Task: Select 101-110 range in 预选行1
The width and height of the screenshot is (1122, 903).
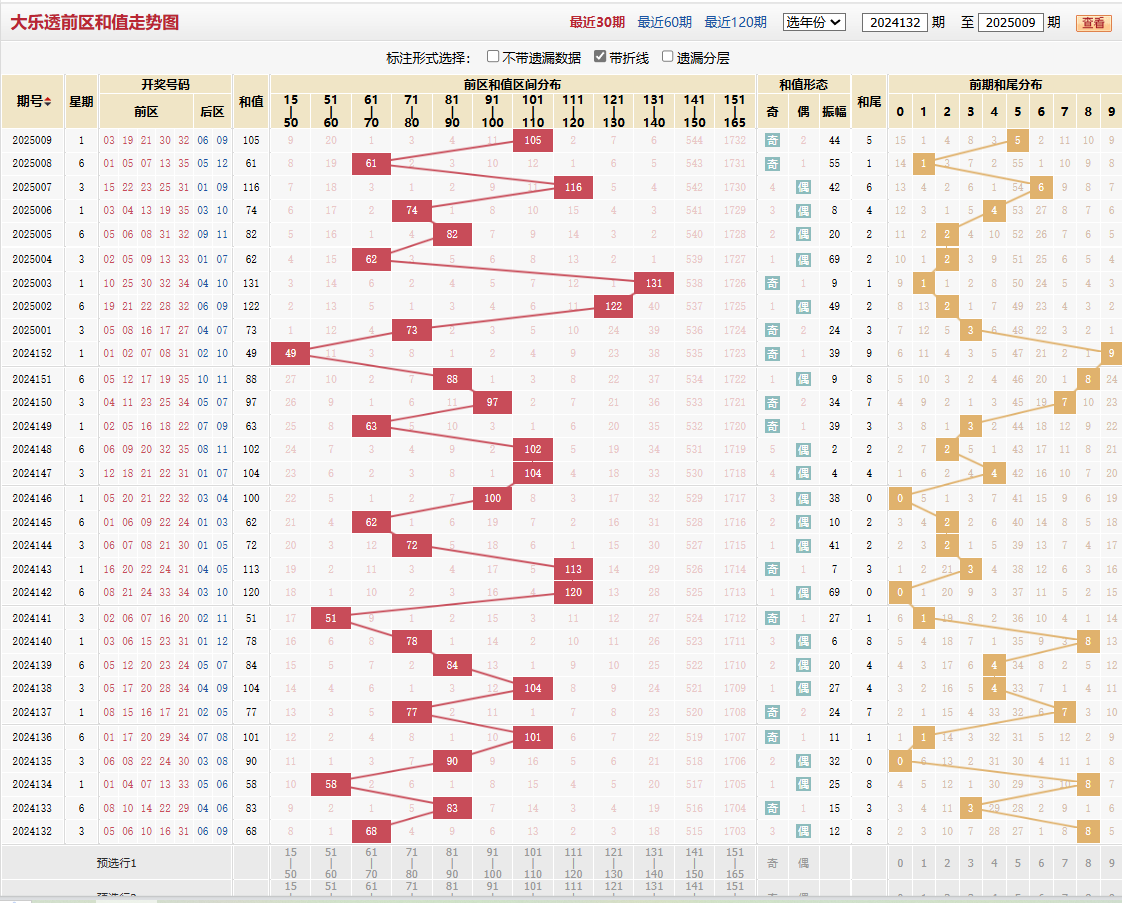Action: pos(532,863)
